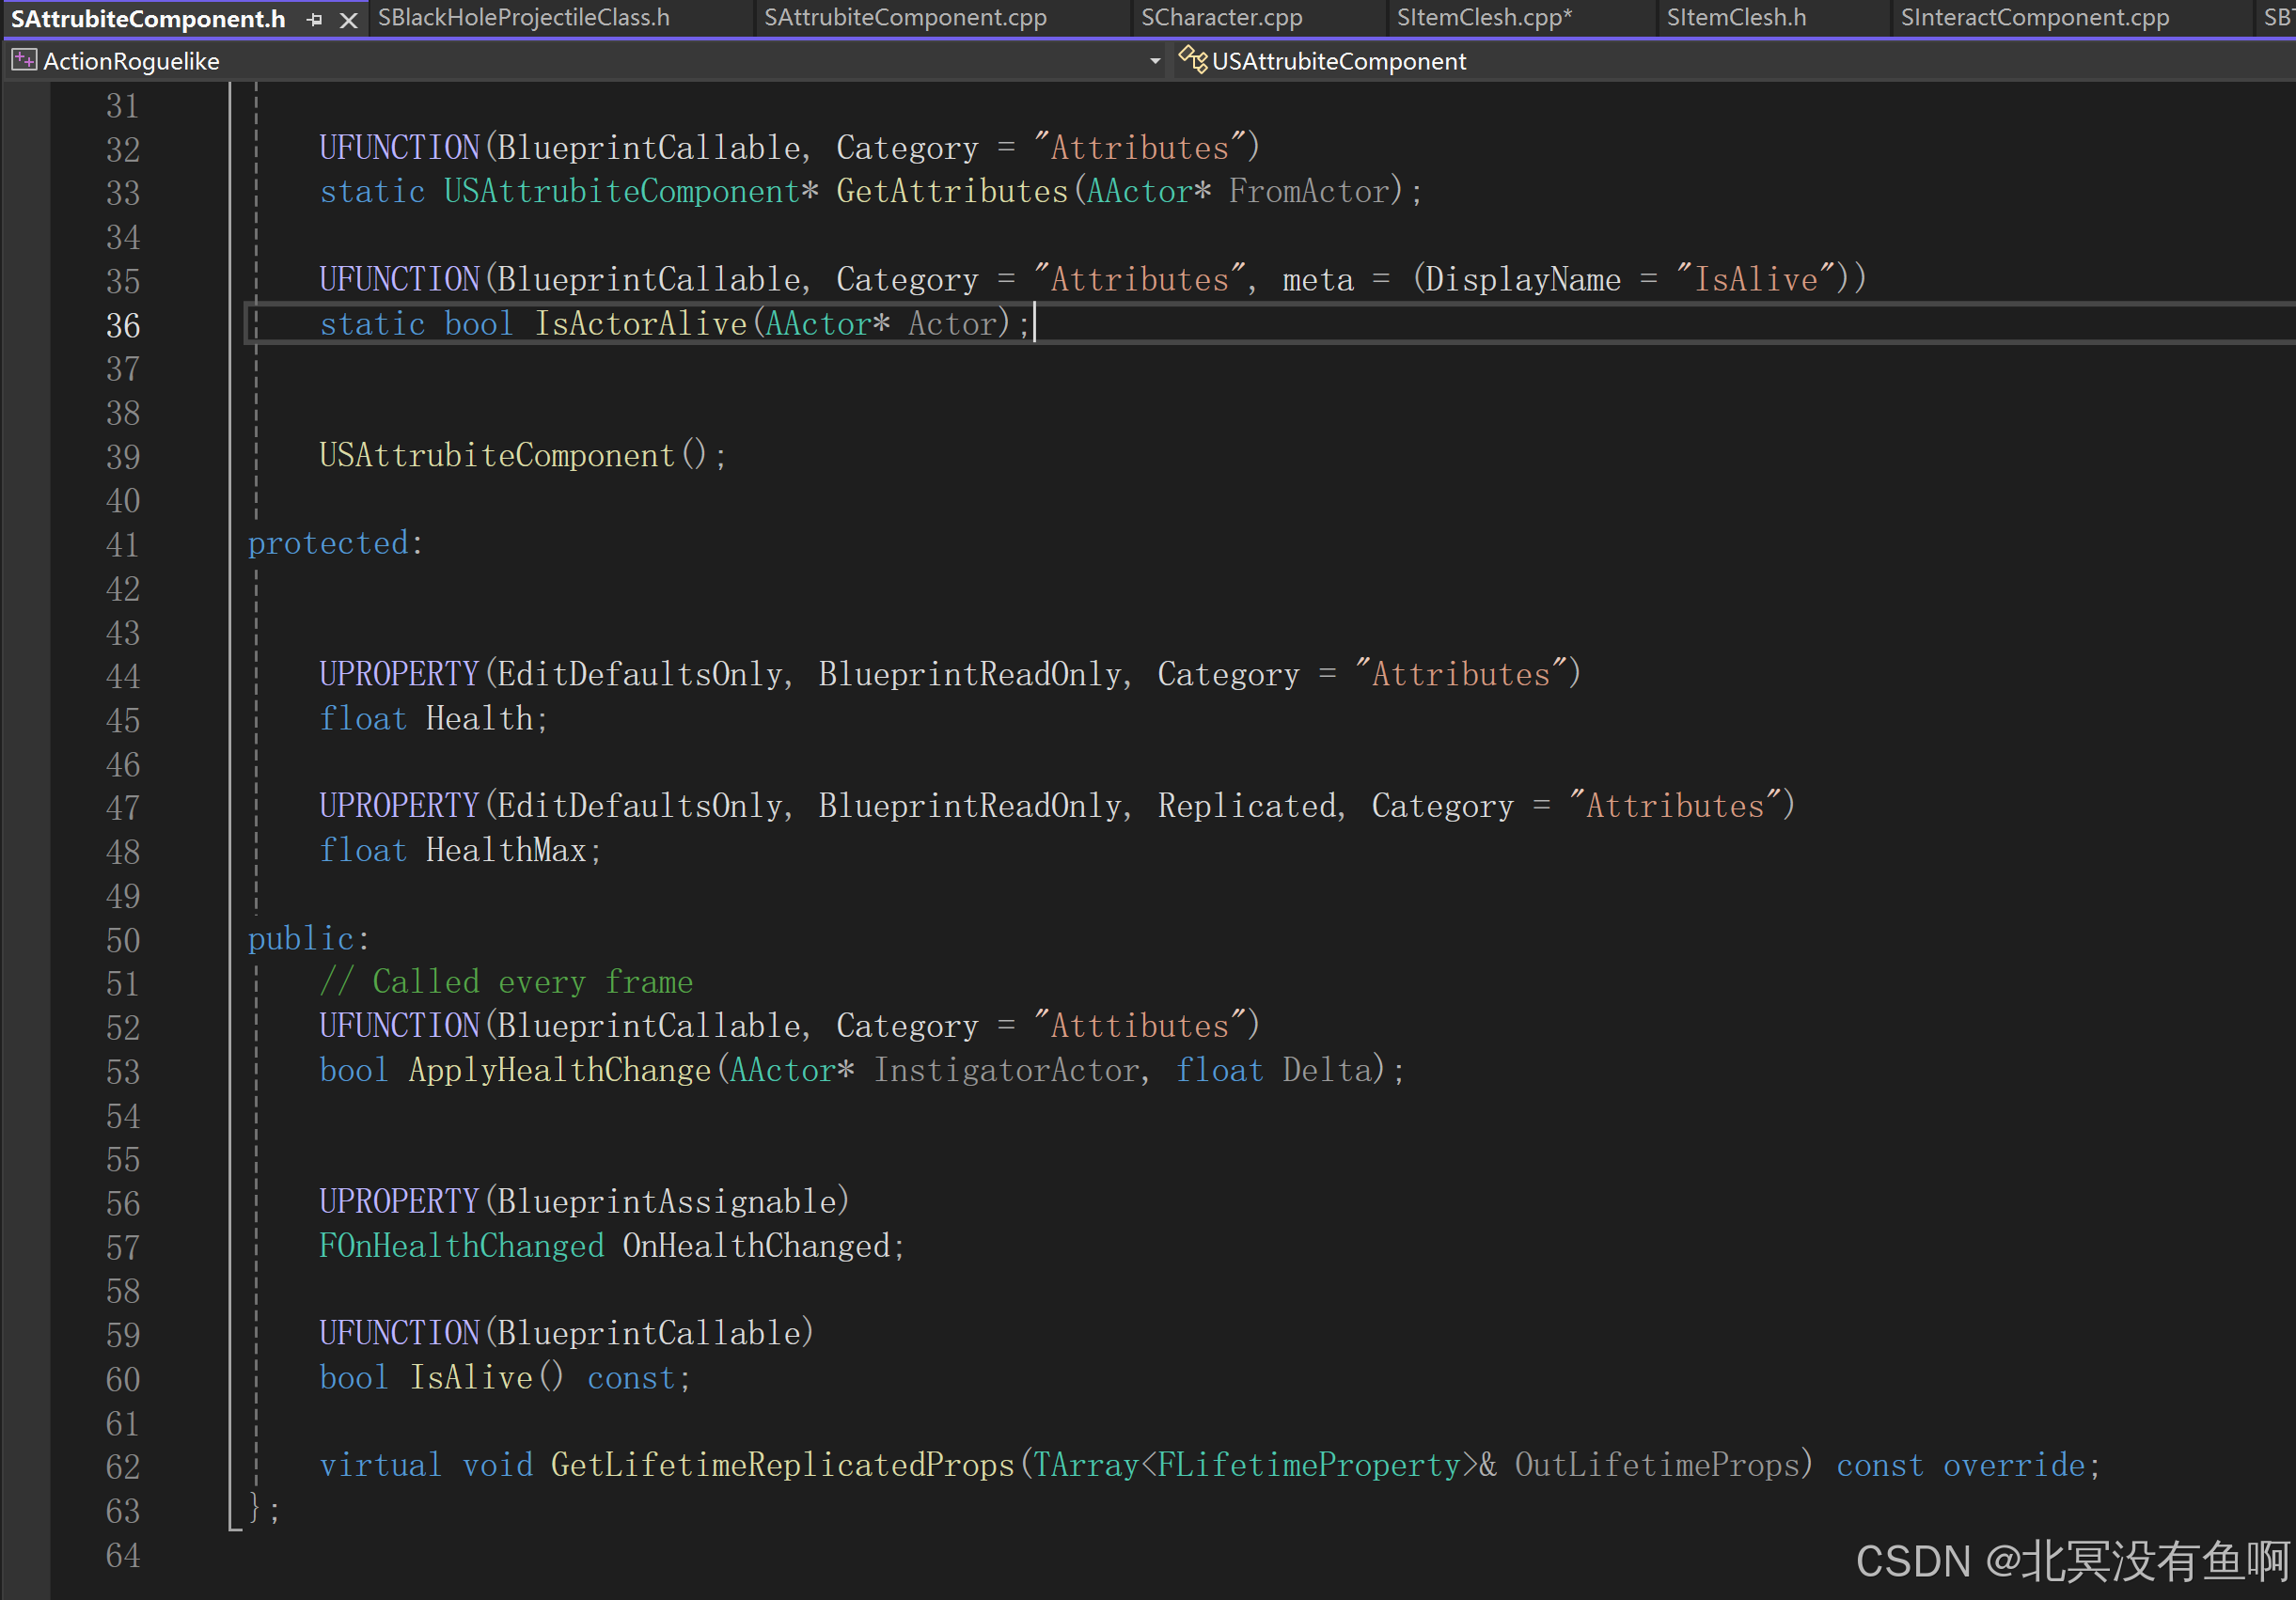Switch to SBlackHoleProjectileClass.h tab

point(524,18)
